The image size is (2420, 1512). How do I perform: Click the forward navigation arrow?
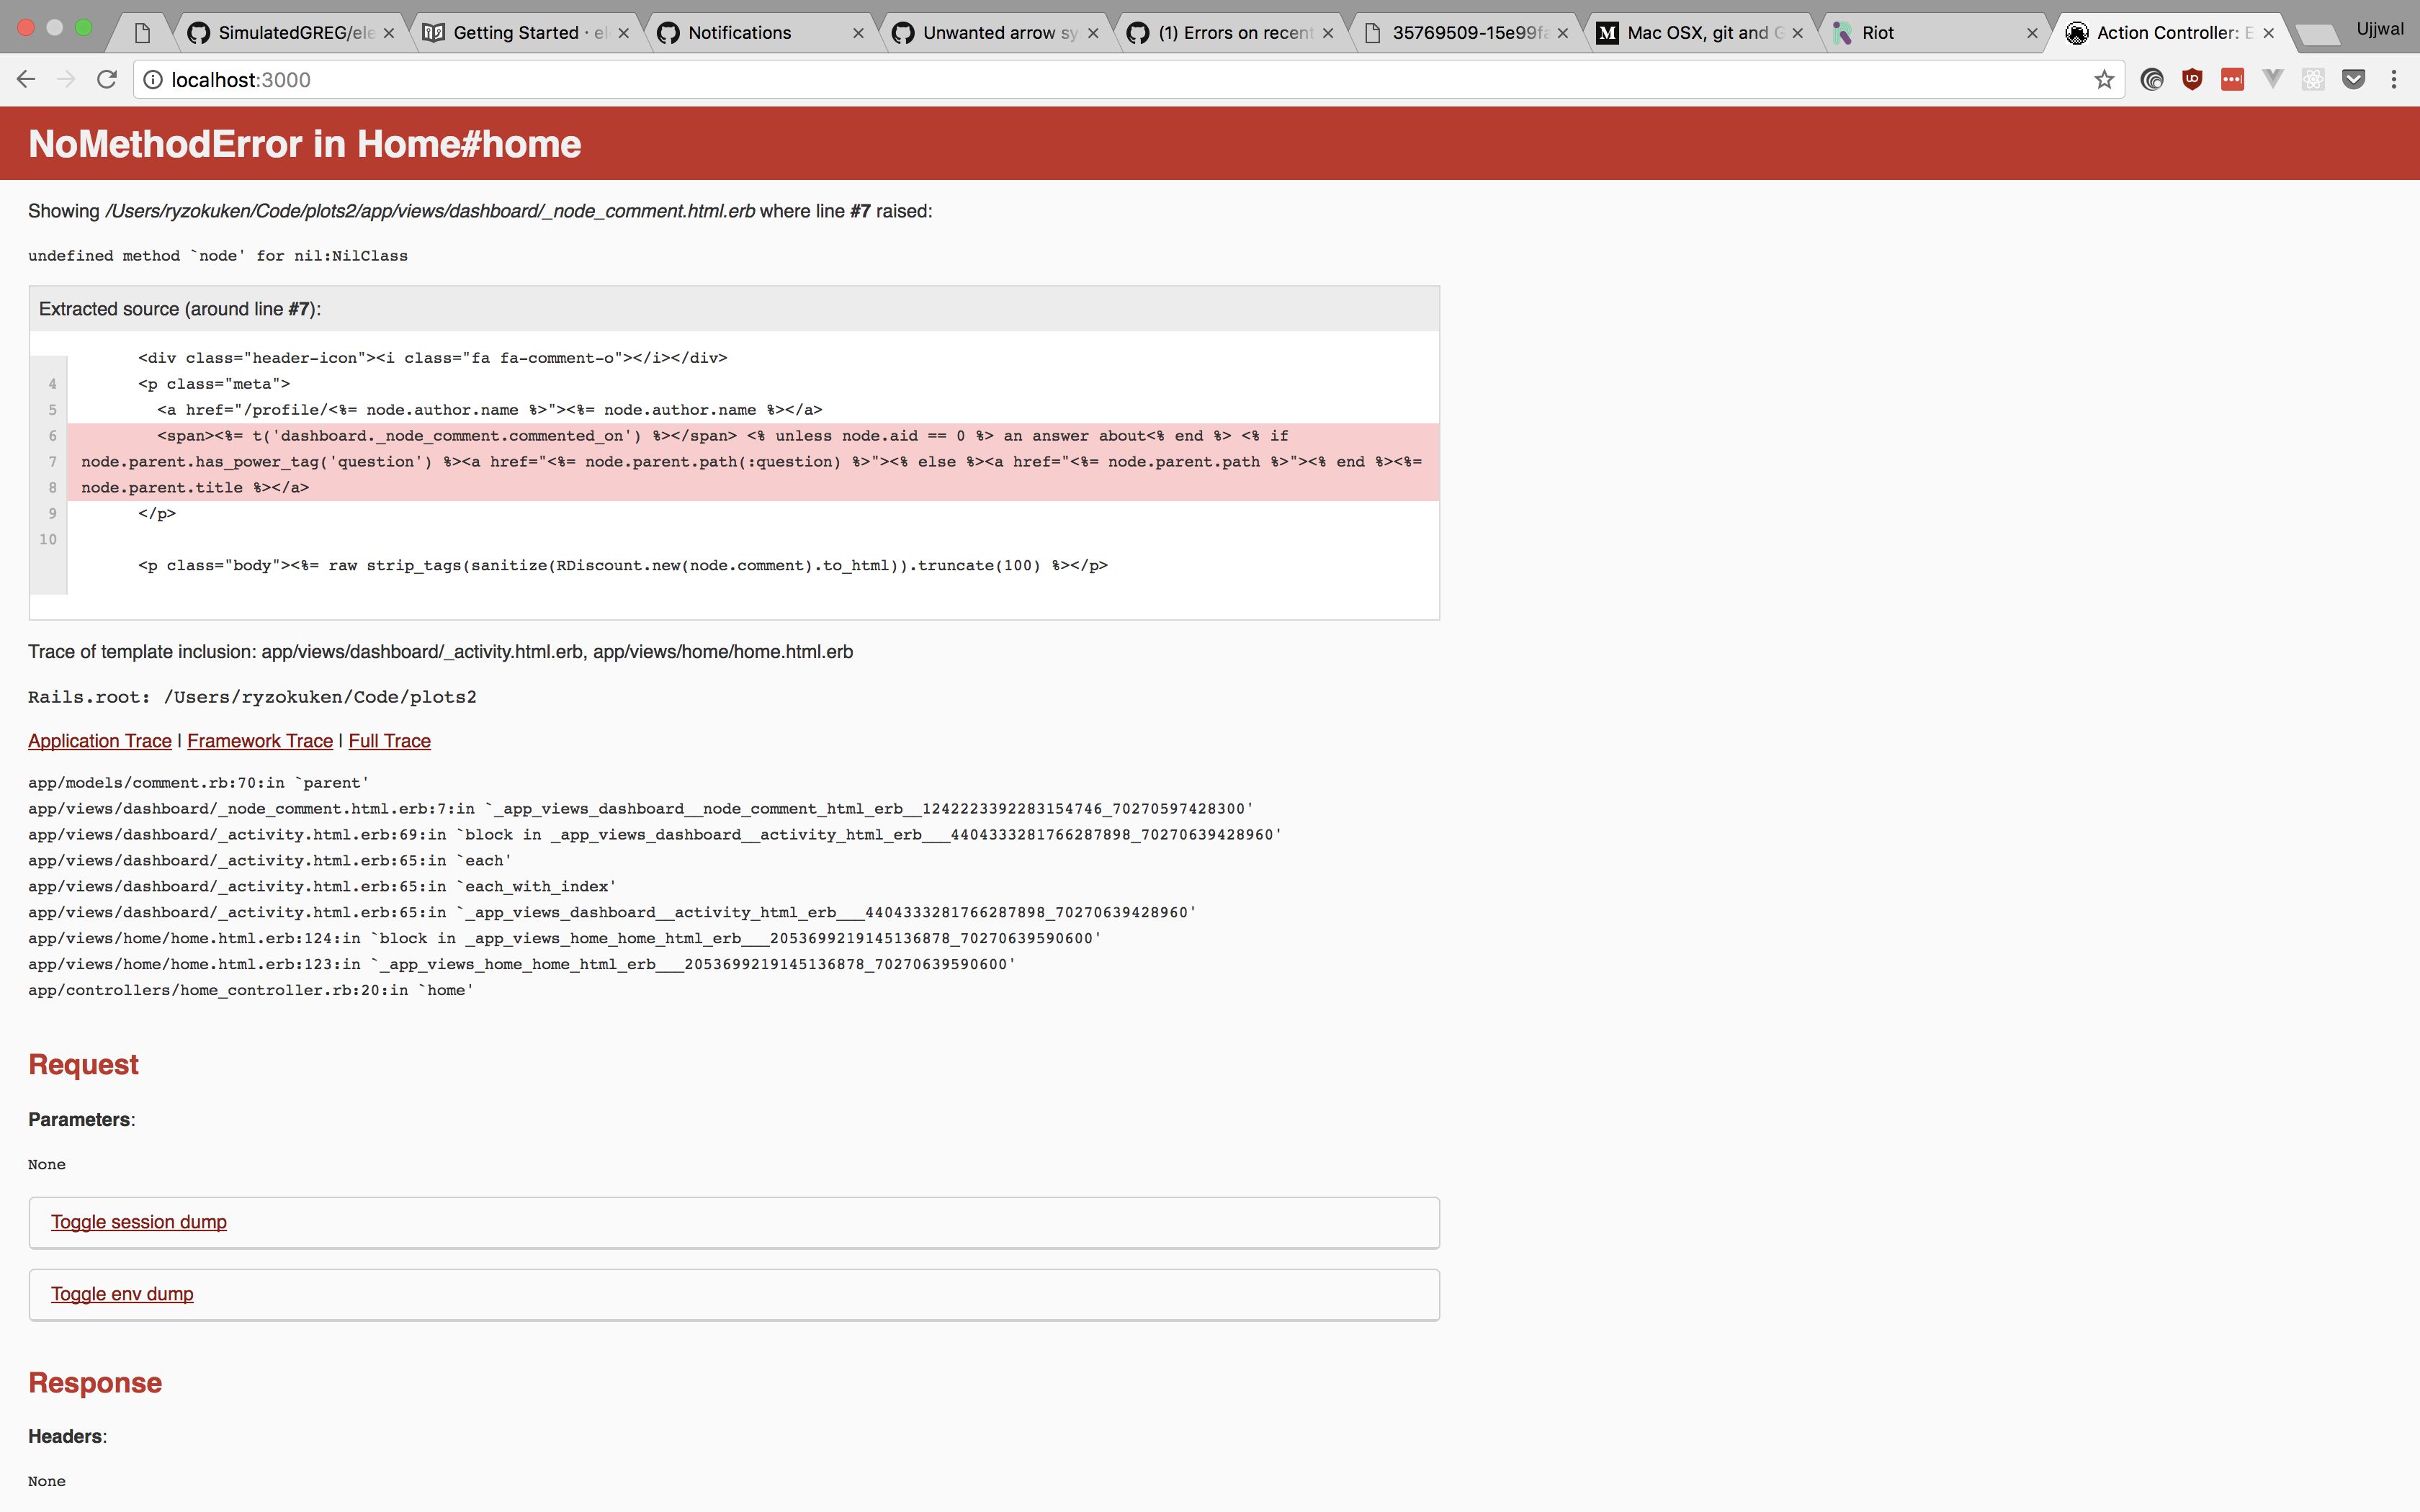[65, 79]
